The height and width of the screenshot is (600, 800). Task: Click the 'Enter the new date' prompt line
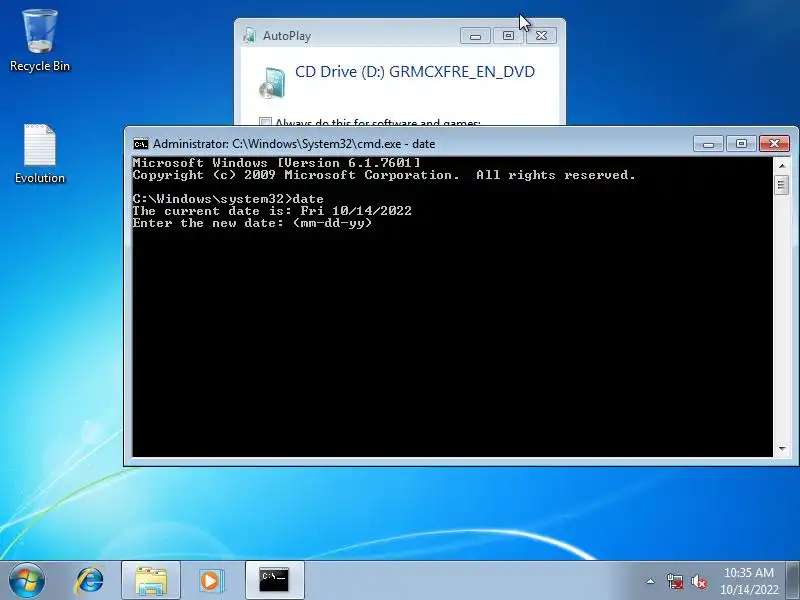(253, 223)
